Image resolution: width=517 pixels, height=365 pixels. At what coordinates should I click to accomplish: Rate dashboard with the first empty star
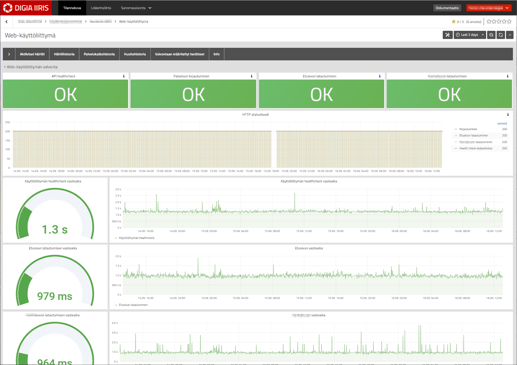click(489, 21)
